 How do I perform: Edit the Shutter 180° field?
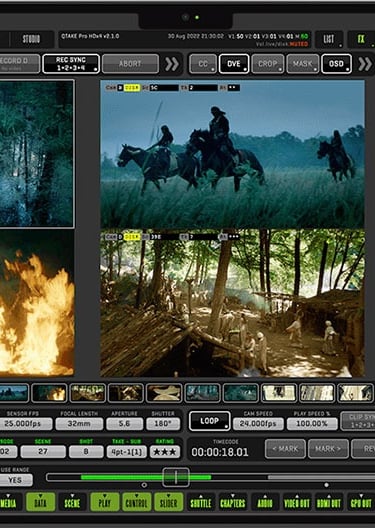163,424
